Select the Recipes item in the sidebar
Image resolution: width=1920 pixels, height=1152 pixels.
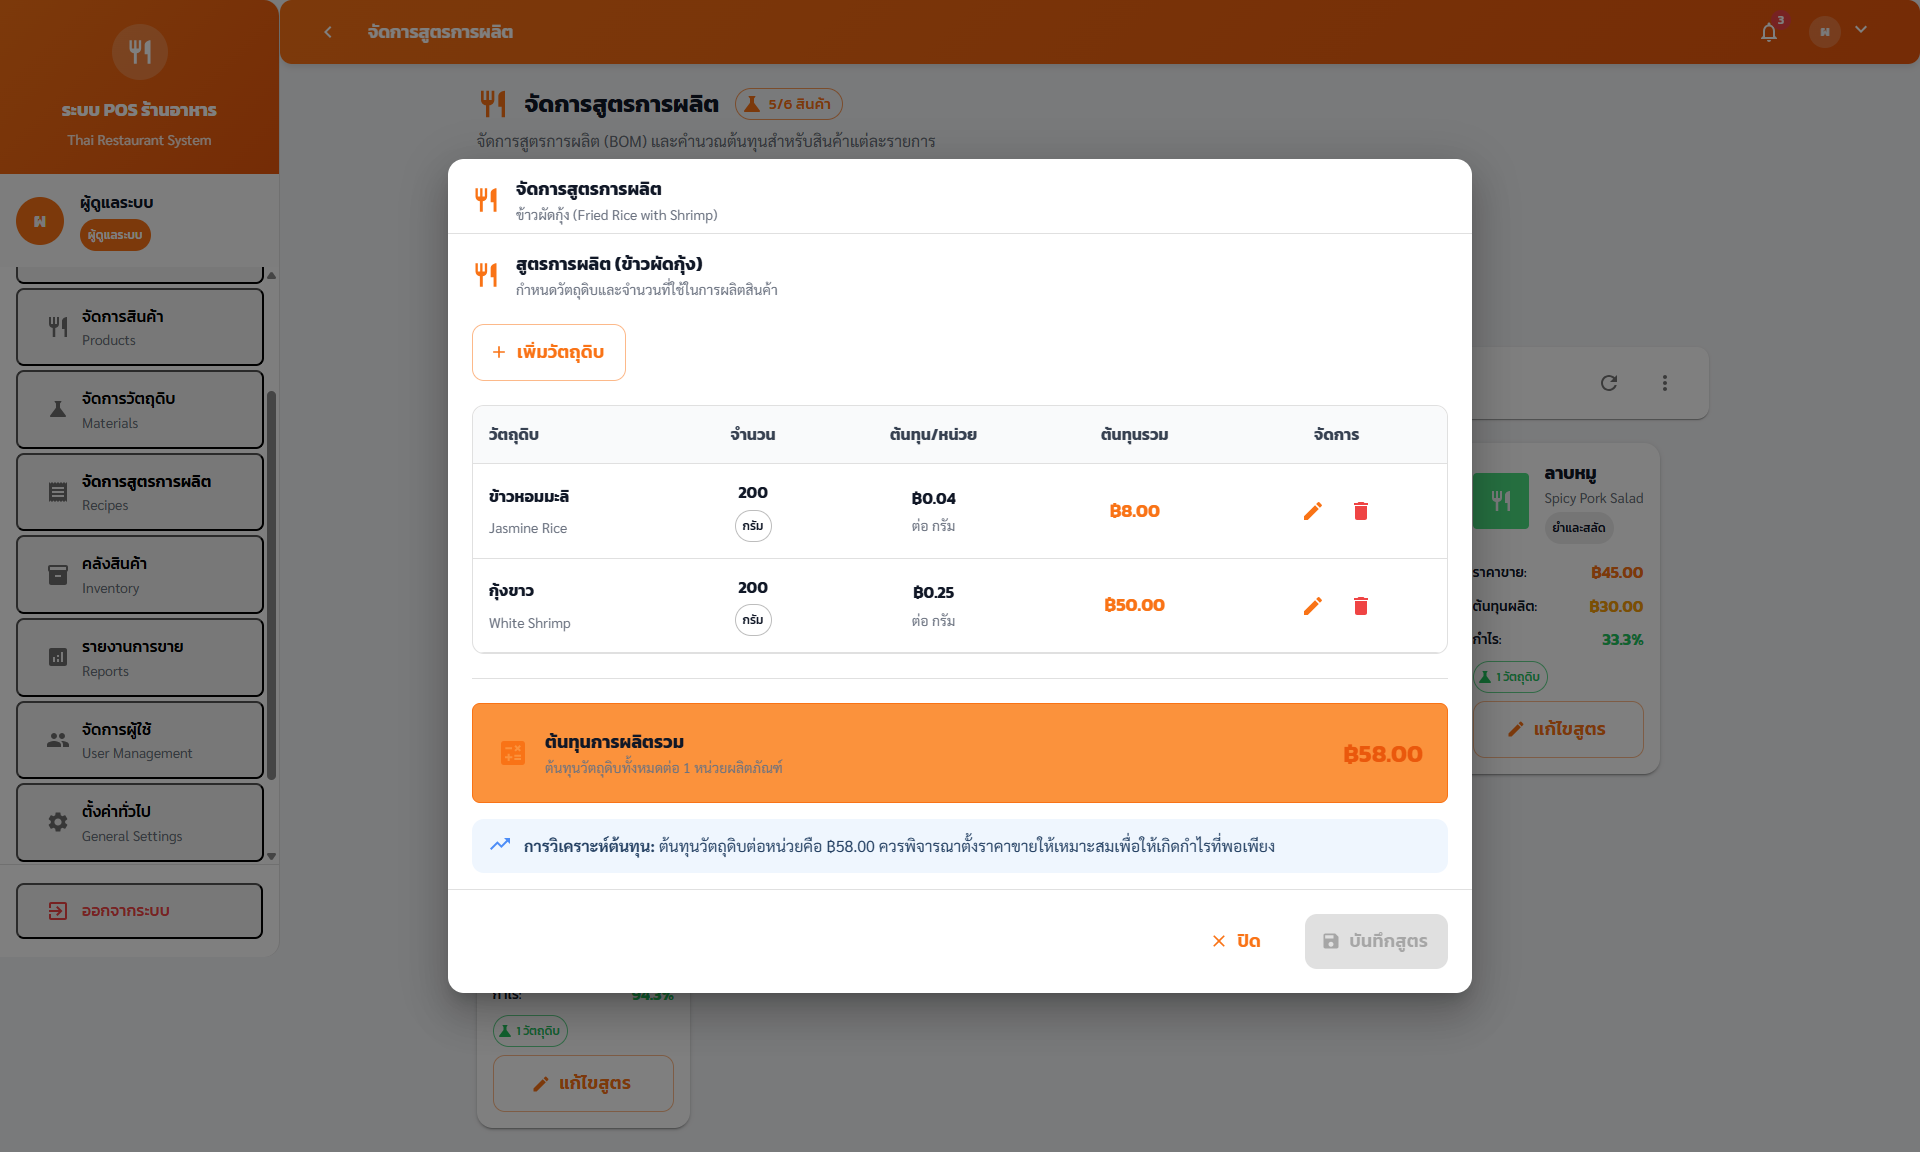point(139,491)
